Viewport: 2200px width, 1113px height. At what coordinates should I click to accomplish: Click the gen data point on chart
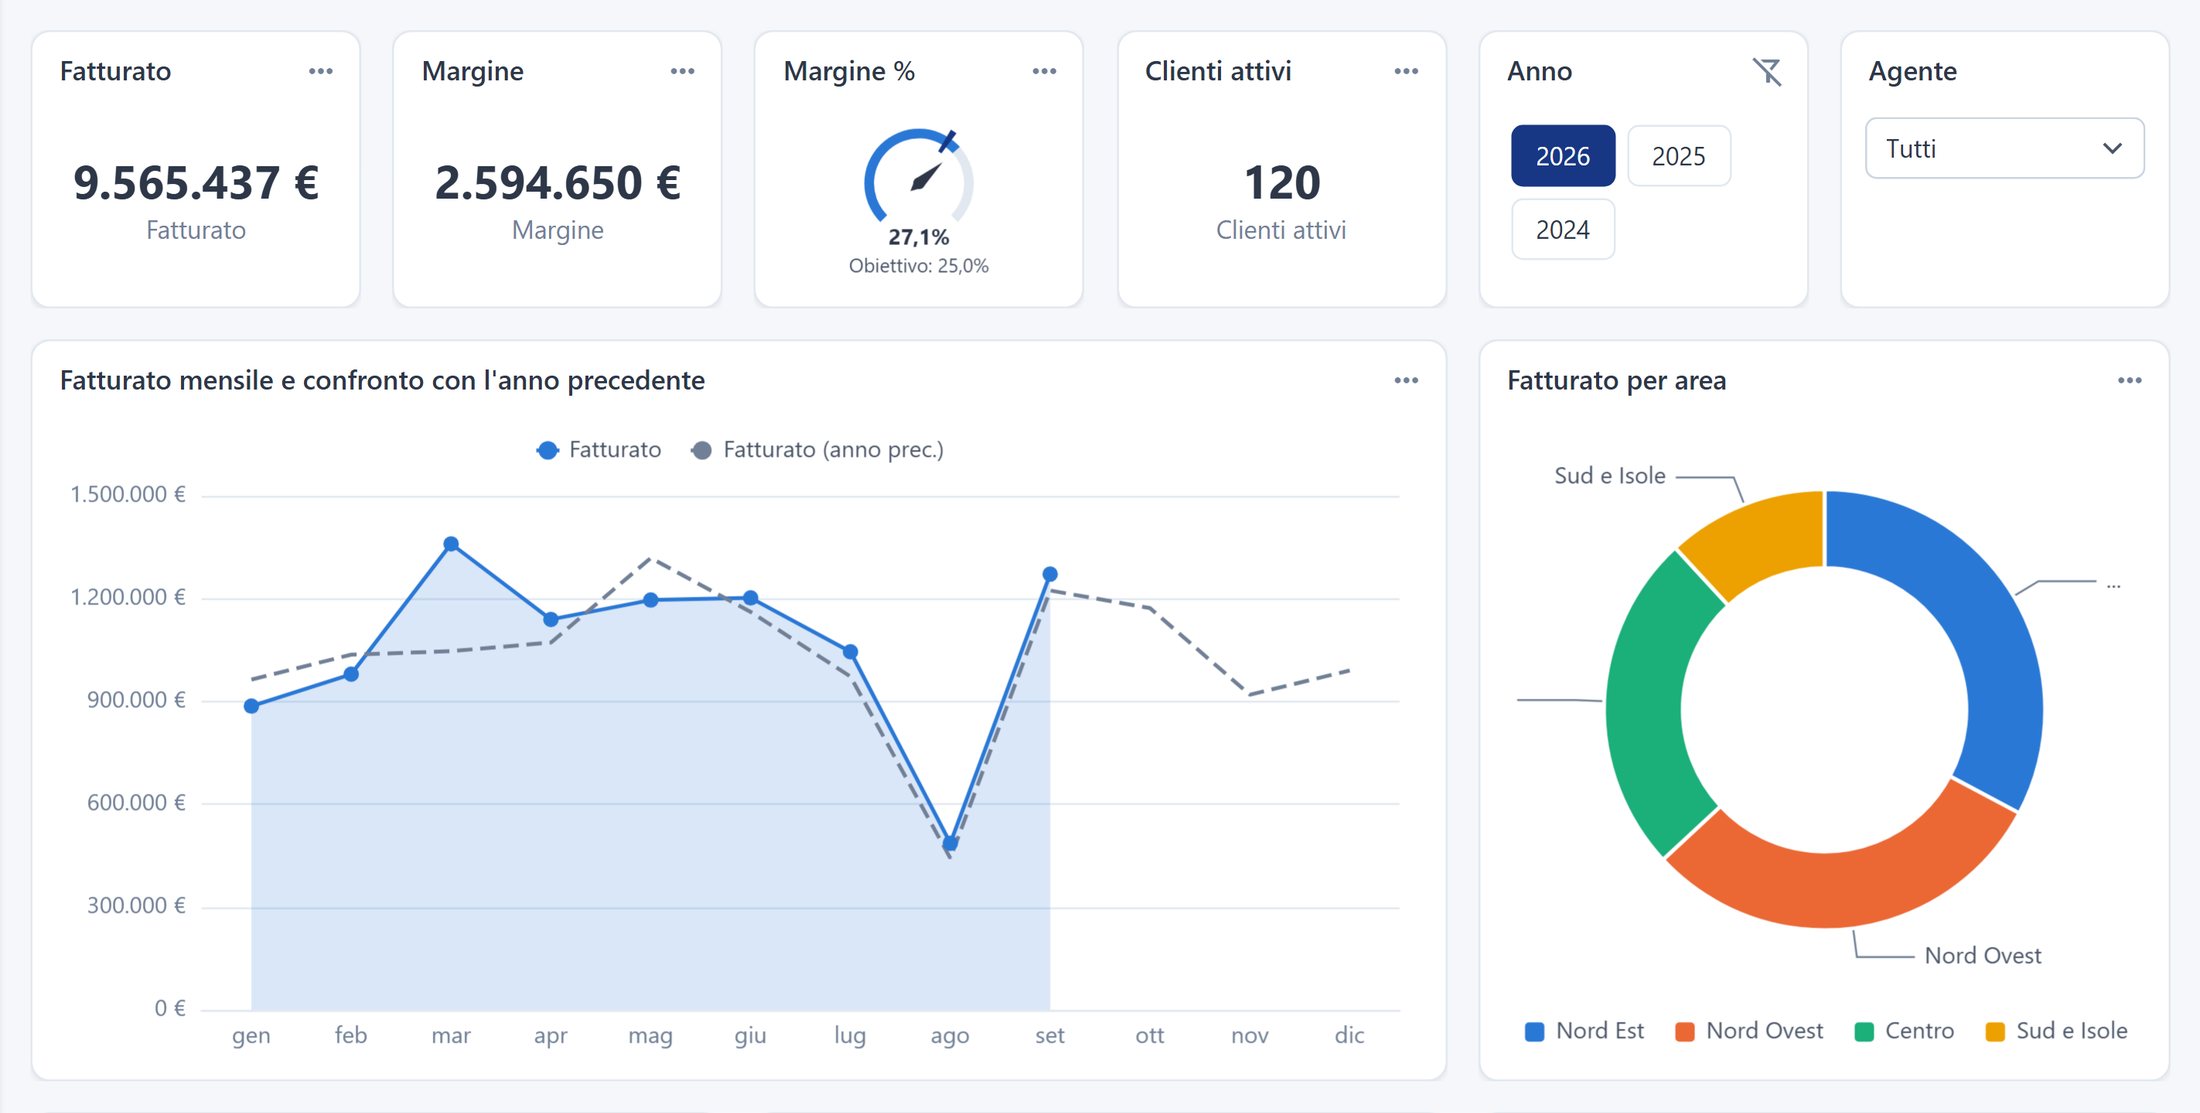[x=251, y=706]
